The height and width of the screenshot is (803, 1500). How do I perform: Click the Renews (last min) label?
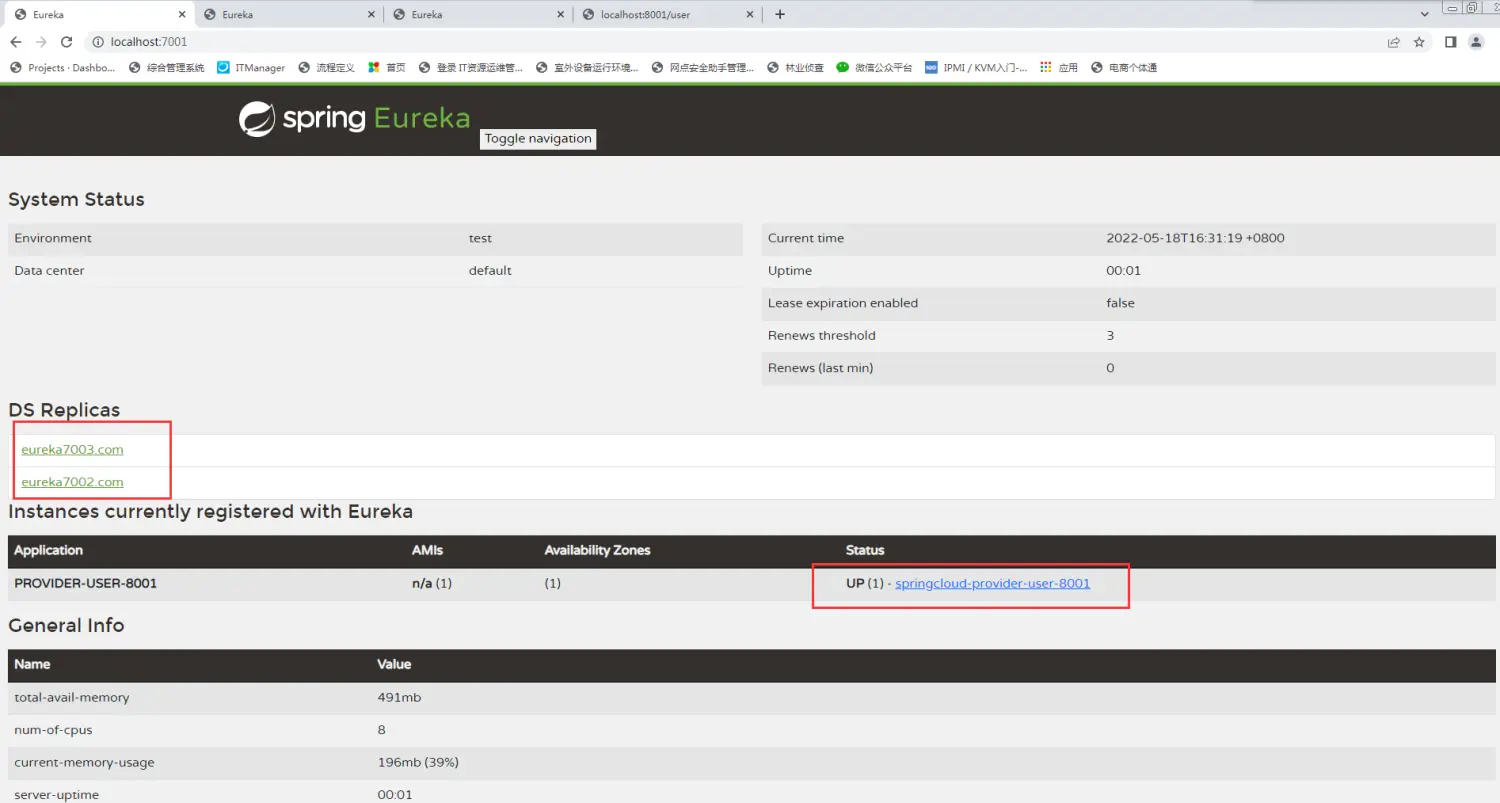coord(820,368)
